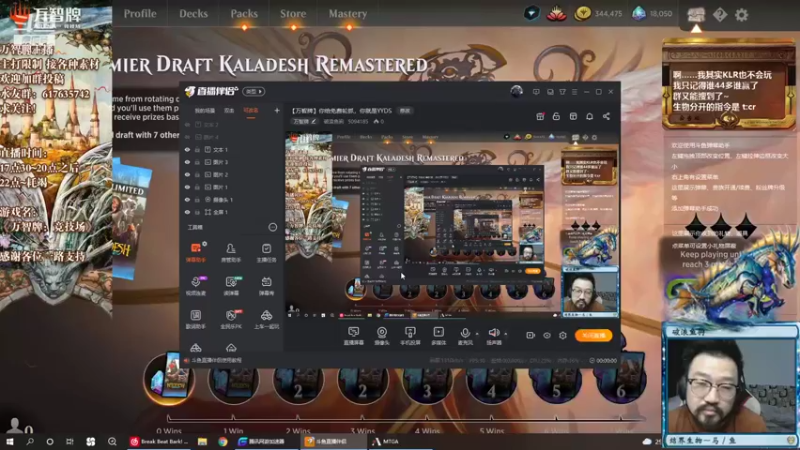Open the Mastery tab
800x450 pixels.
click(x=347, y=14)
